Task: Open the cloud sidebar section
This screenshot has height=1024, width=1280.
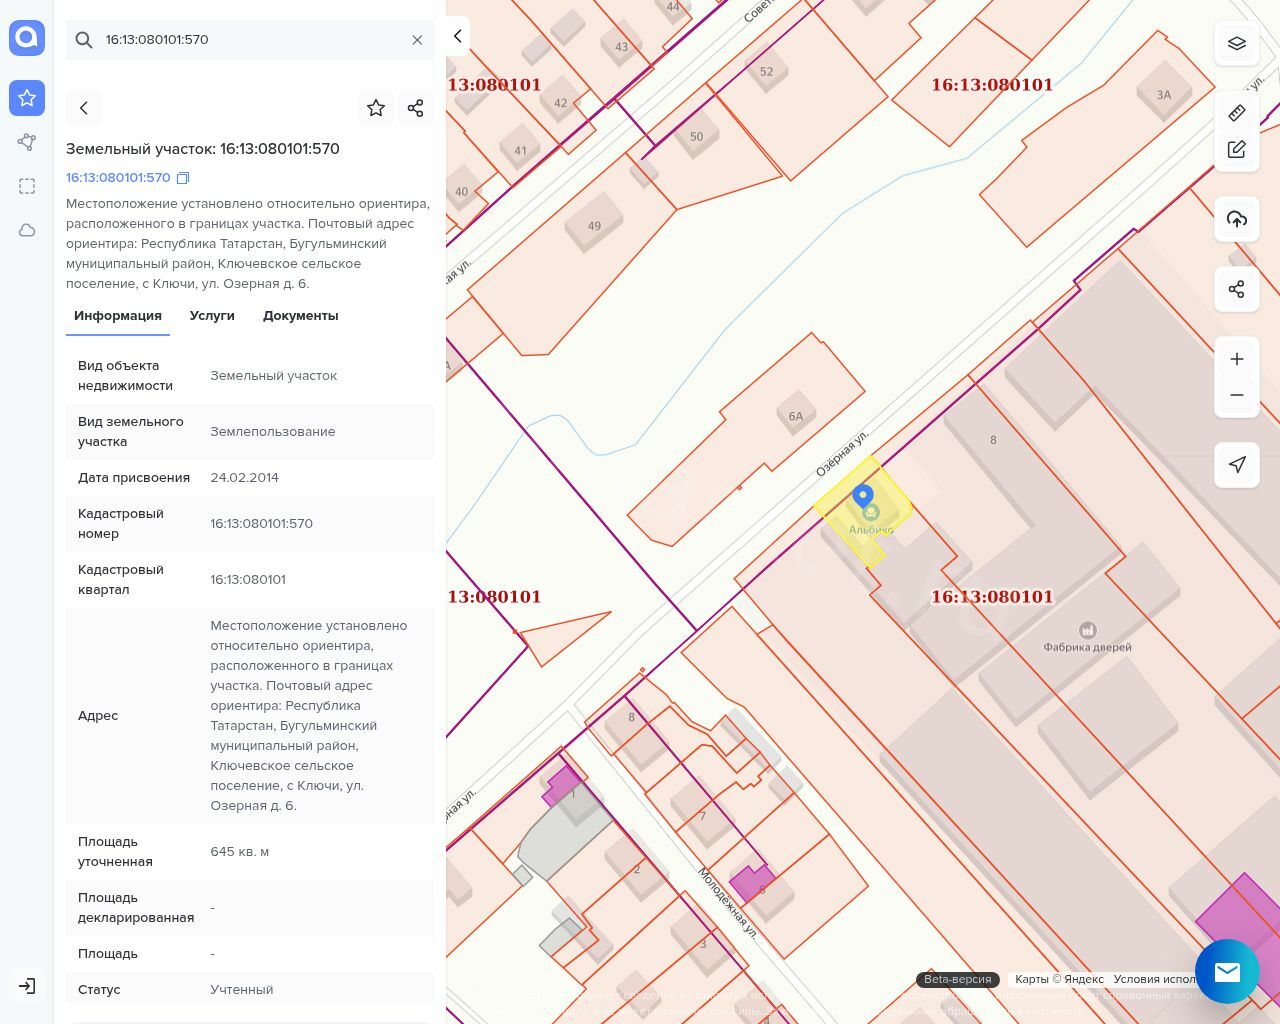Action: point(27,230)
